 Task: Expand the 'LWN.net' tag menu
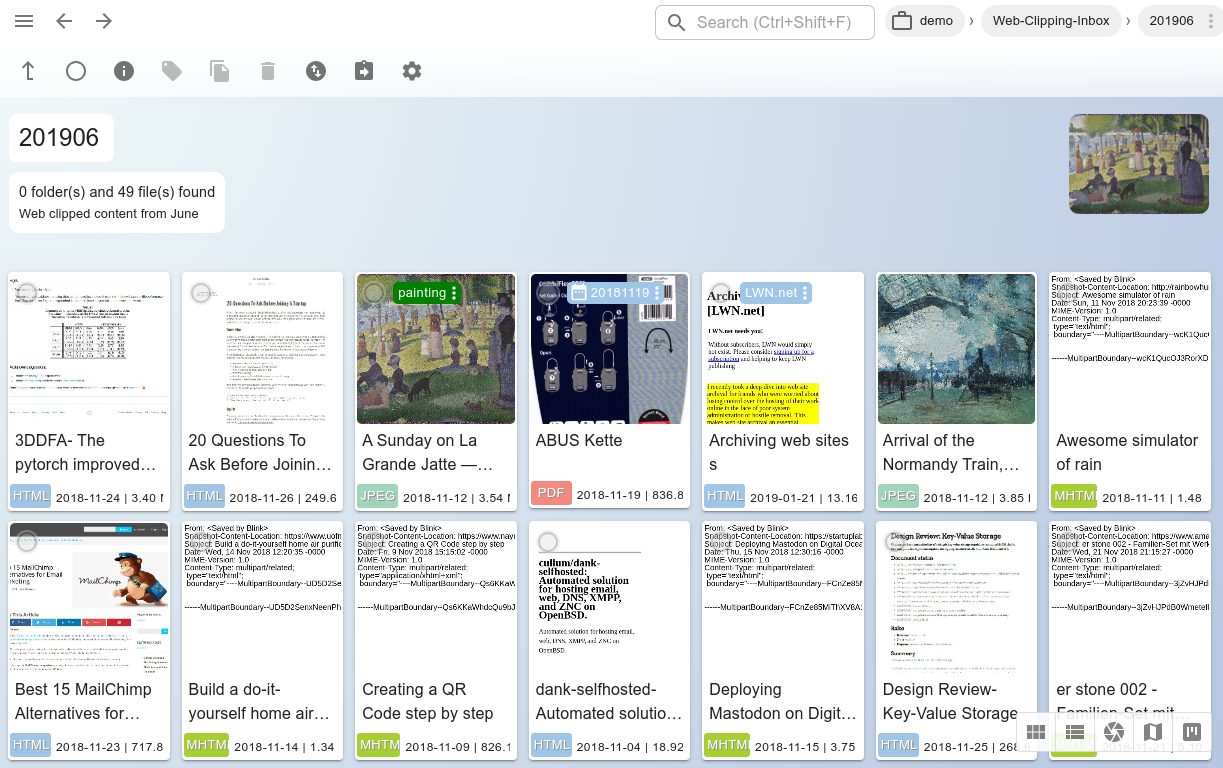(806, 293)
